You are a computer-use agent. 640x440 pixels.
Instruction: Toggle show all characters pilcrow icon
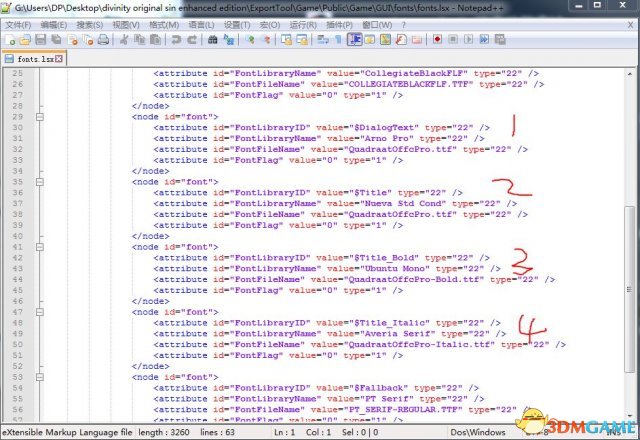click(x=338, y=40)
